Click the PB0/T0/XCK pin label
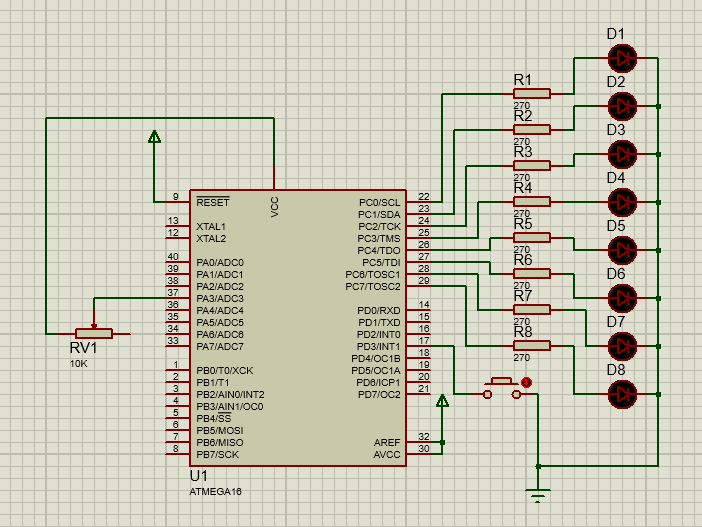Screen dimensions: 702x527 coord(225,371)
